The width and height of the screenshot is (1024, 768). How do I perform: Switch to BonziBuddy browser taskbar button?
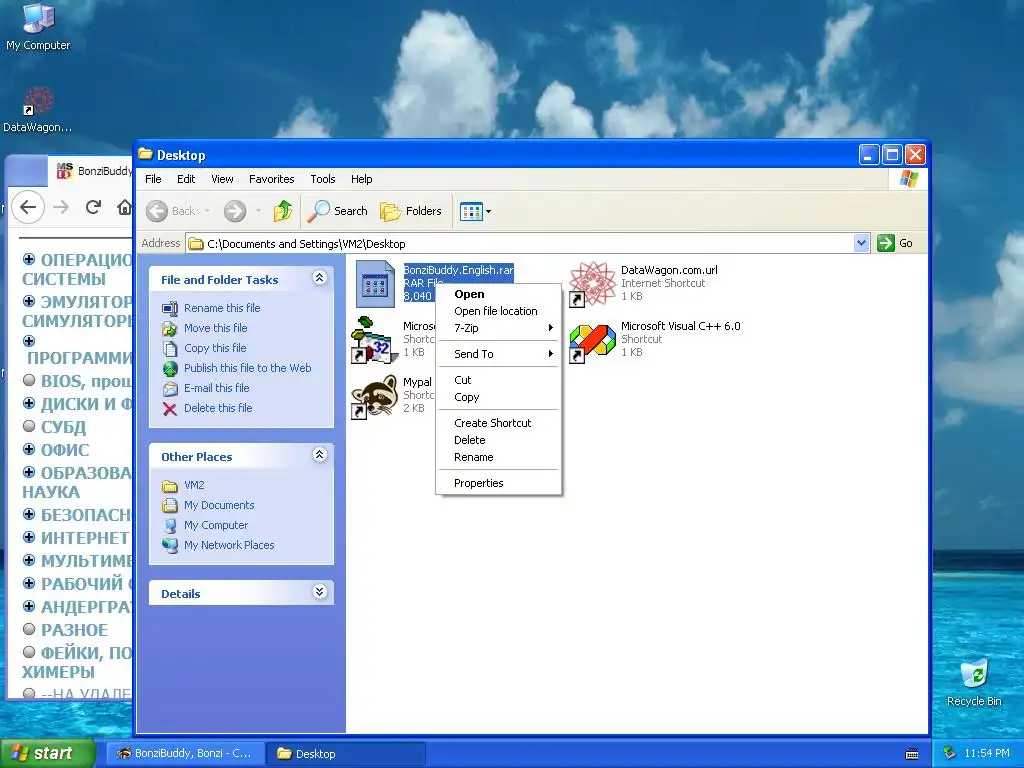tap(185, 754)
